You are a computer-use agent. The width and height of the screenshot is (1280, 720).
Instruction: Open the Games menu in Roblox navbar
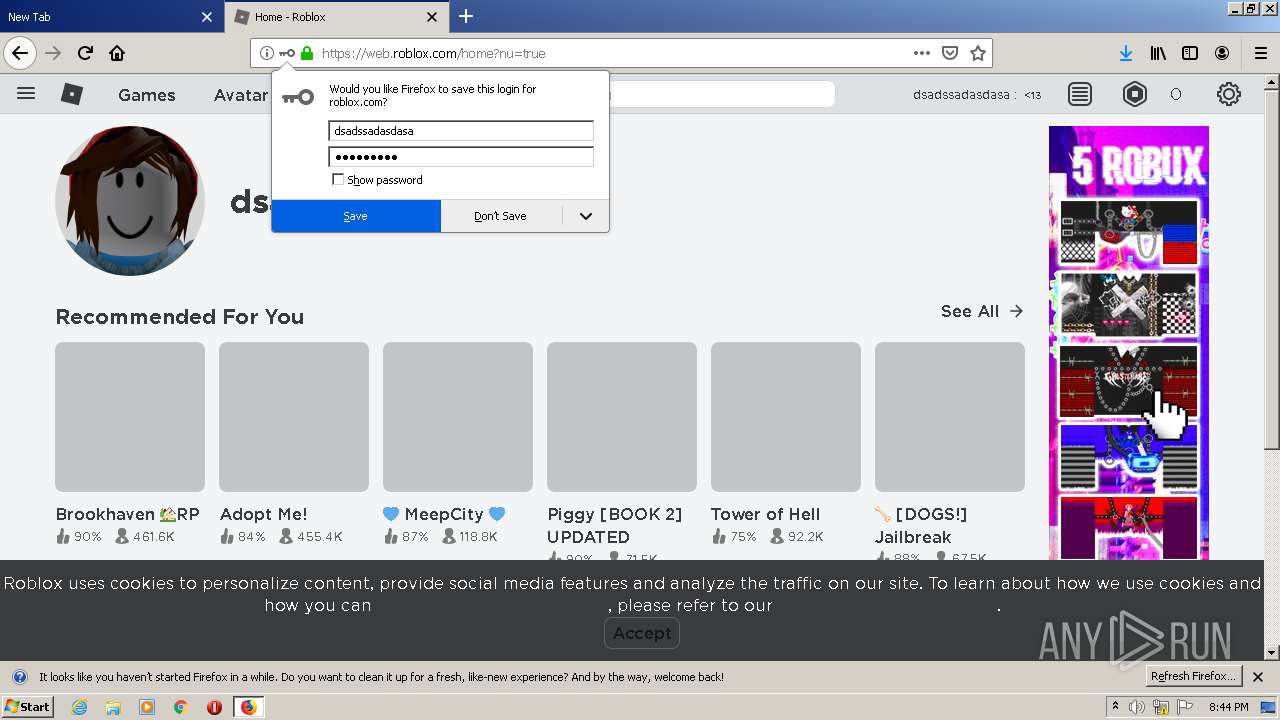(x=147, y=95)
